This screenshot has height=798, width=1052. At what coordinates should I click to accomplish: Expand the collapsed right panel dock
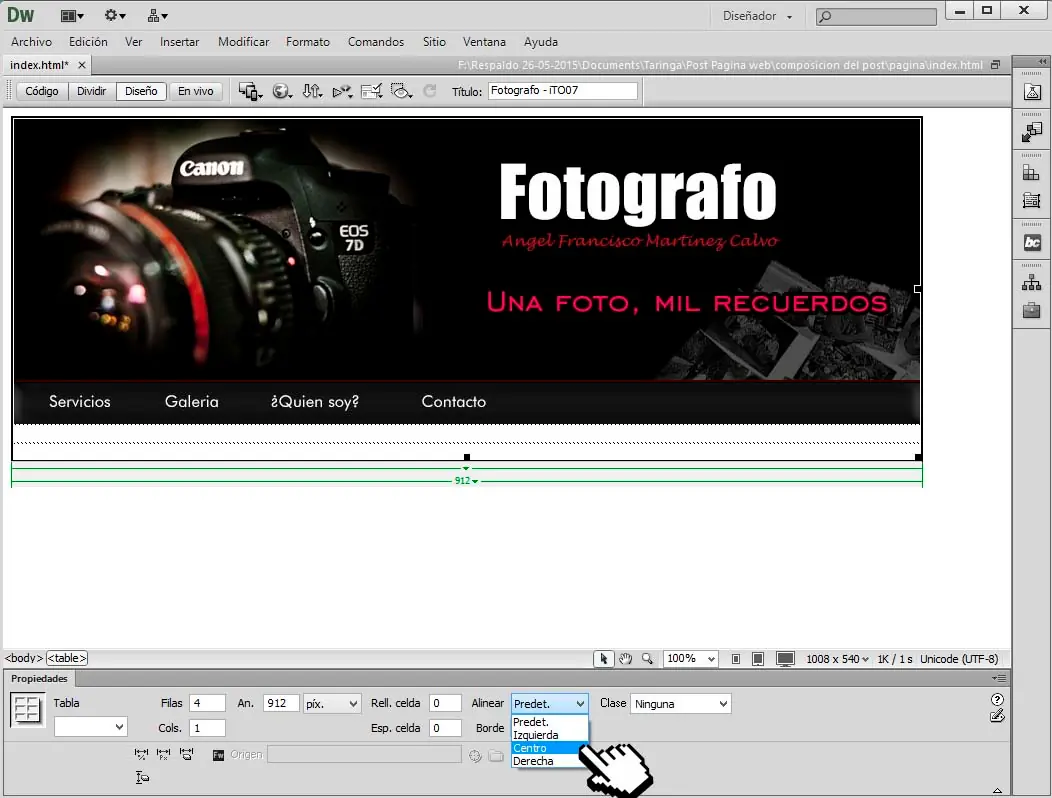[x=1042, y=62]
